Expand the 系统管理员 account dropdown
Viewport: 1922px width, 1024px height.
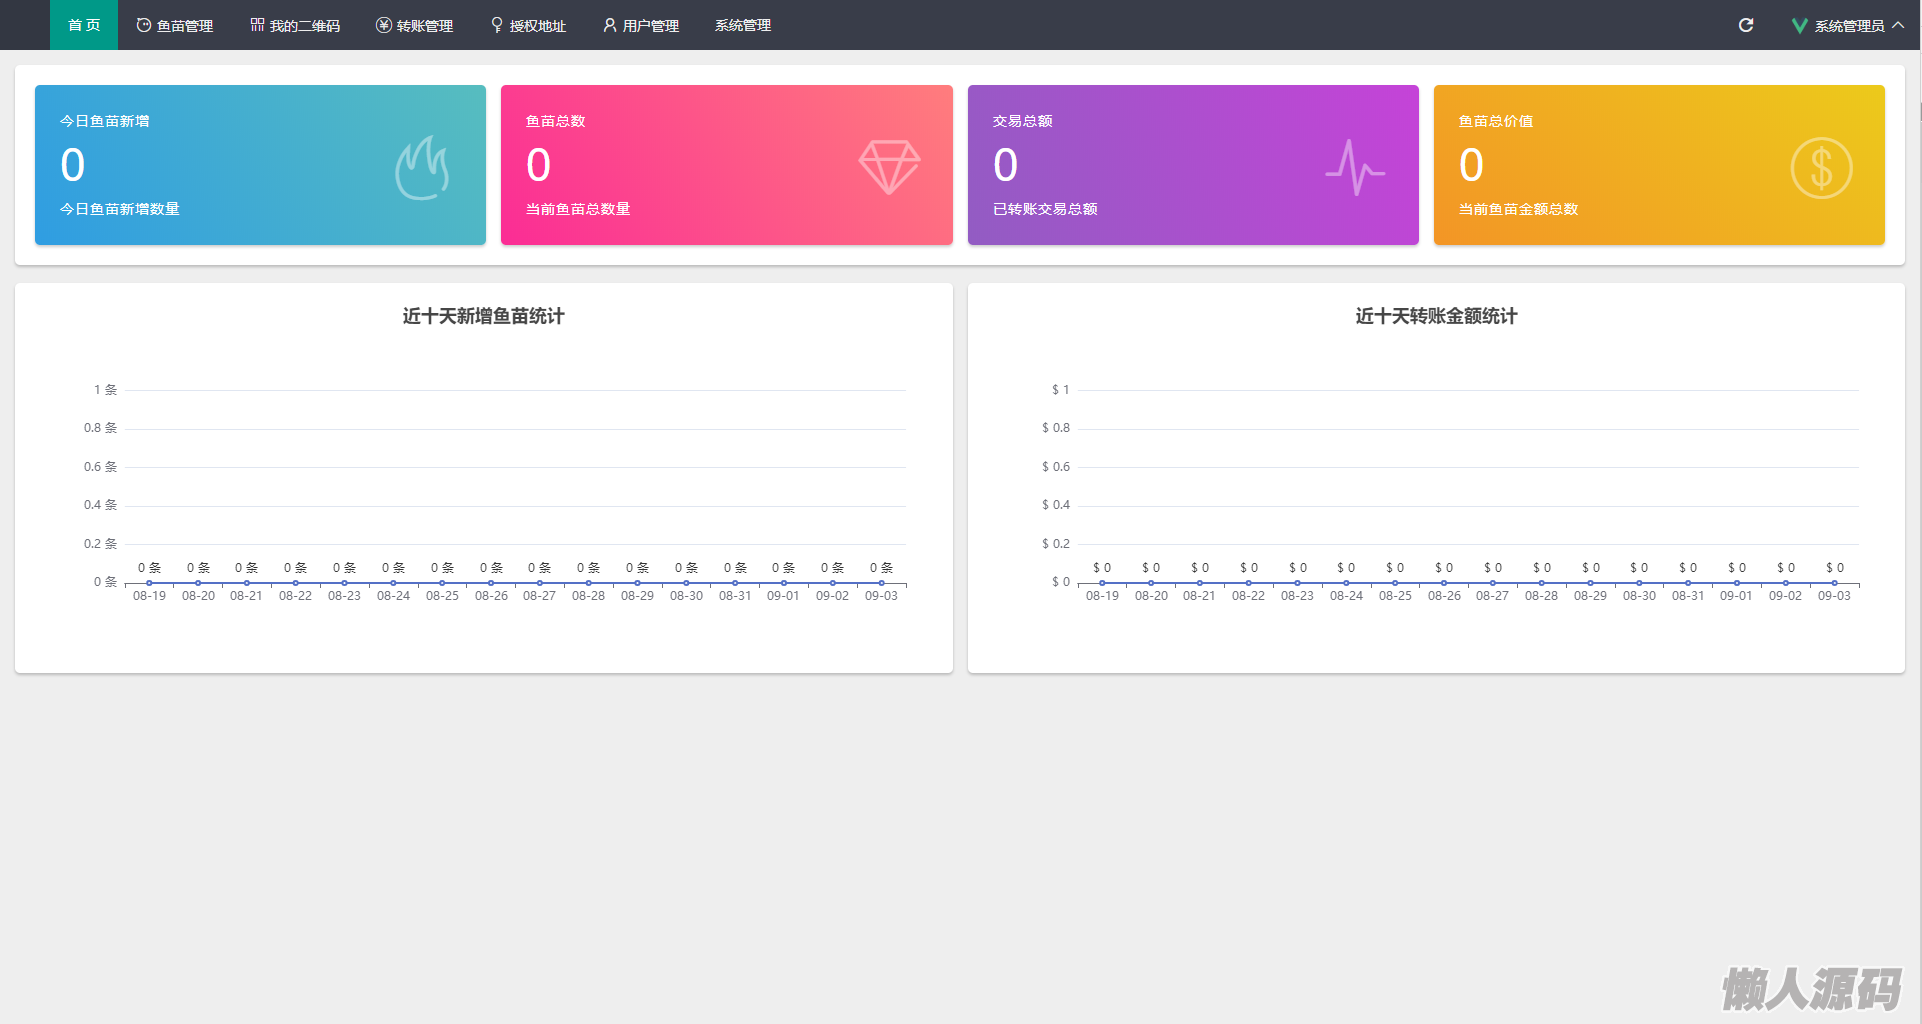pos(1848,26)
